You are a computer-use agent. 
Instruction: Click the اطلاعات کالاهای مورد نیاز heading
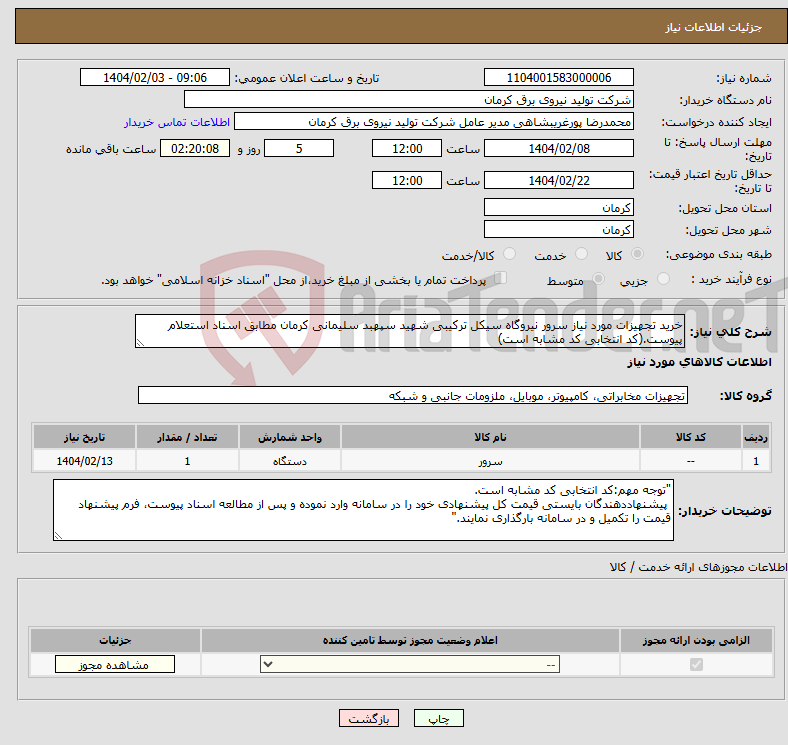click(x=699, y=362)
